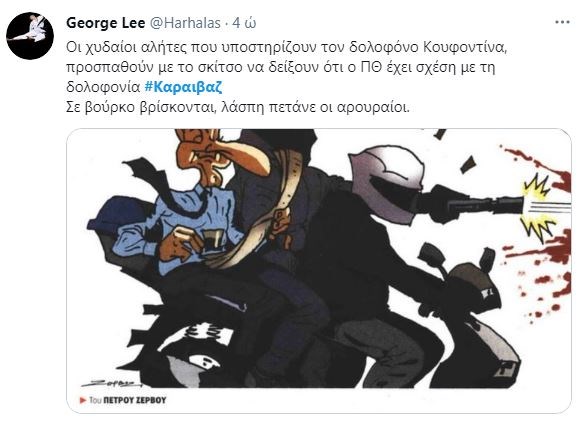Screen dimensions: 586x426
Task: Open the attached cartoon image
Action: pos(319,271)
